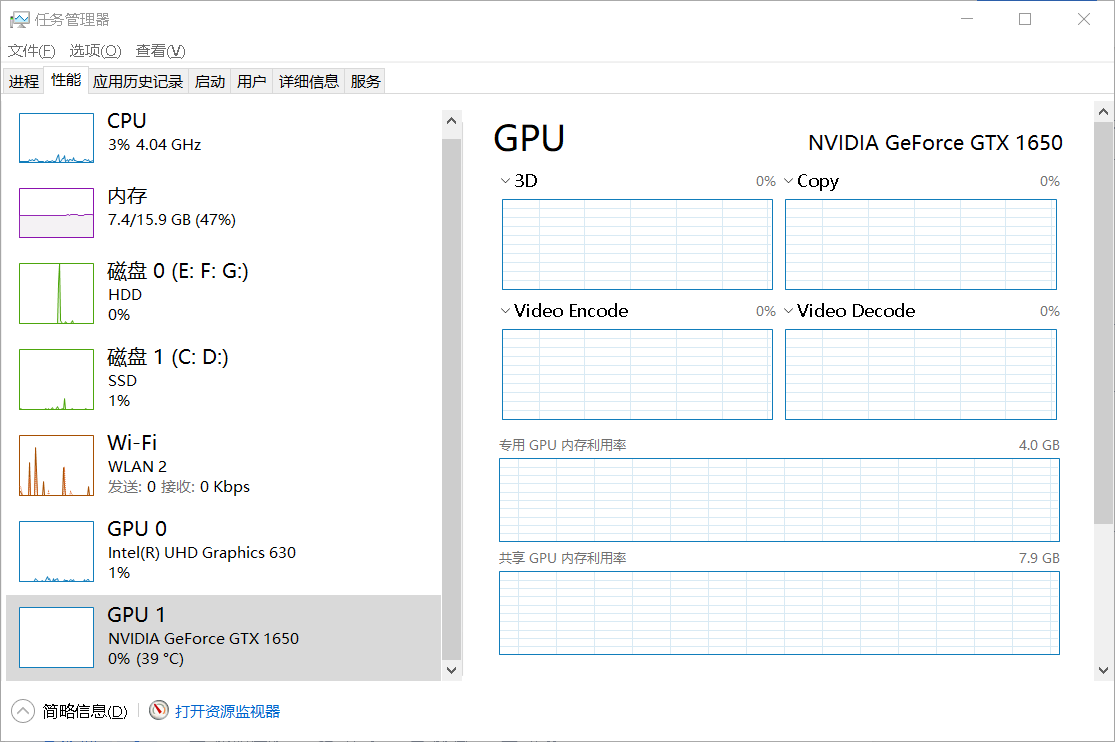Click the Video Encode utilization graph
The image size is (1115, 742).
[x=637, y=374]
